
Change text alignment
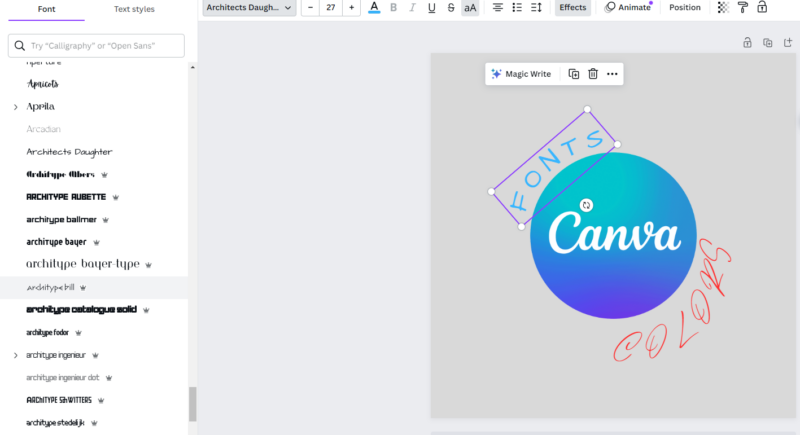click(497, 8)
